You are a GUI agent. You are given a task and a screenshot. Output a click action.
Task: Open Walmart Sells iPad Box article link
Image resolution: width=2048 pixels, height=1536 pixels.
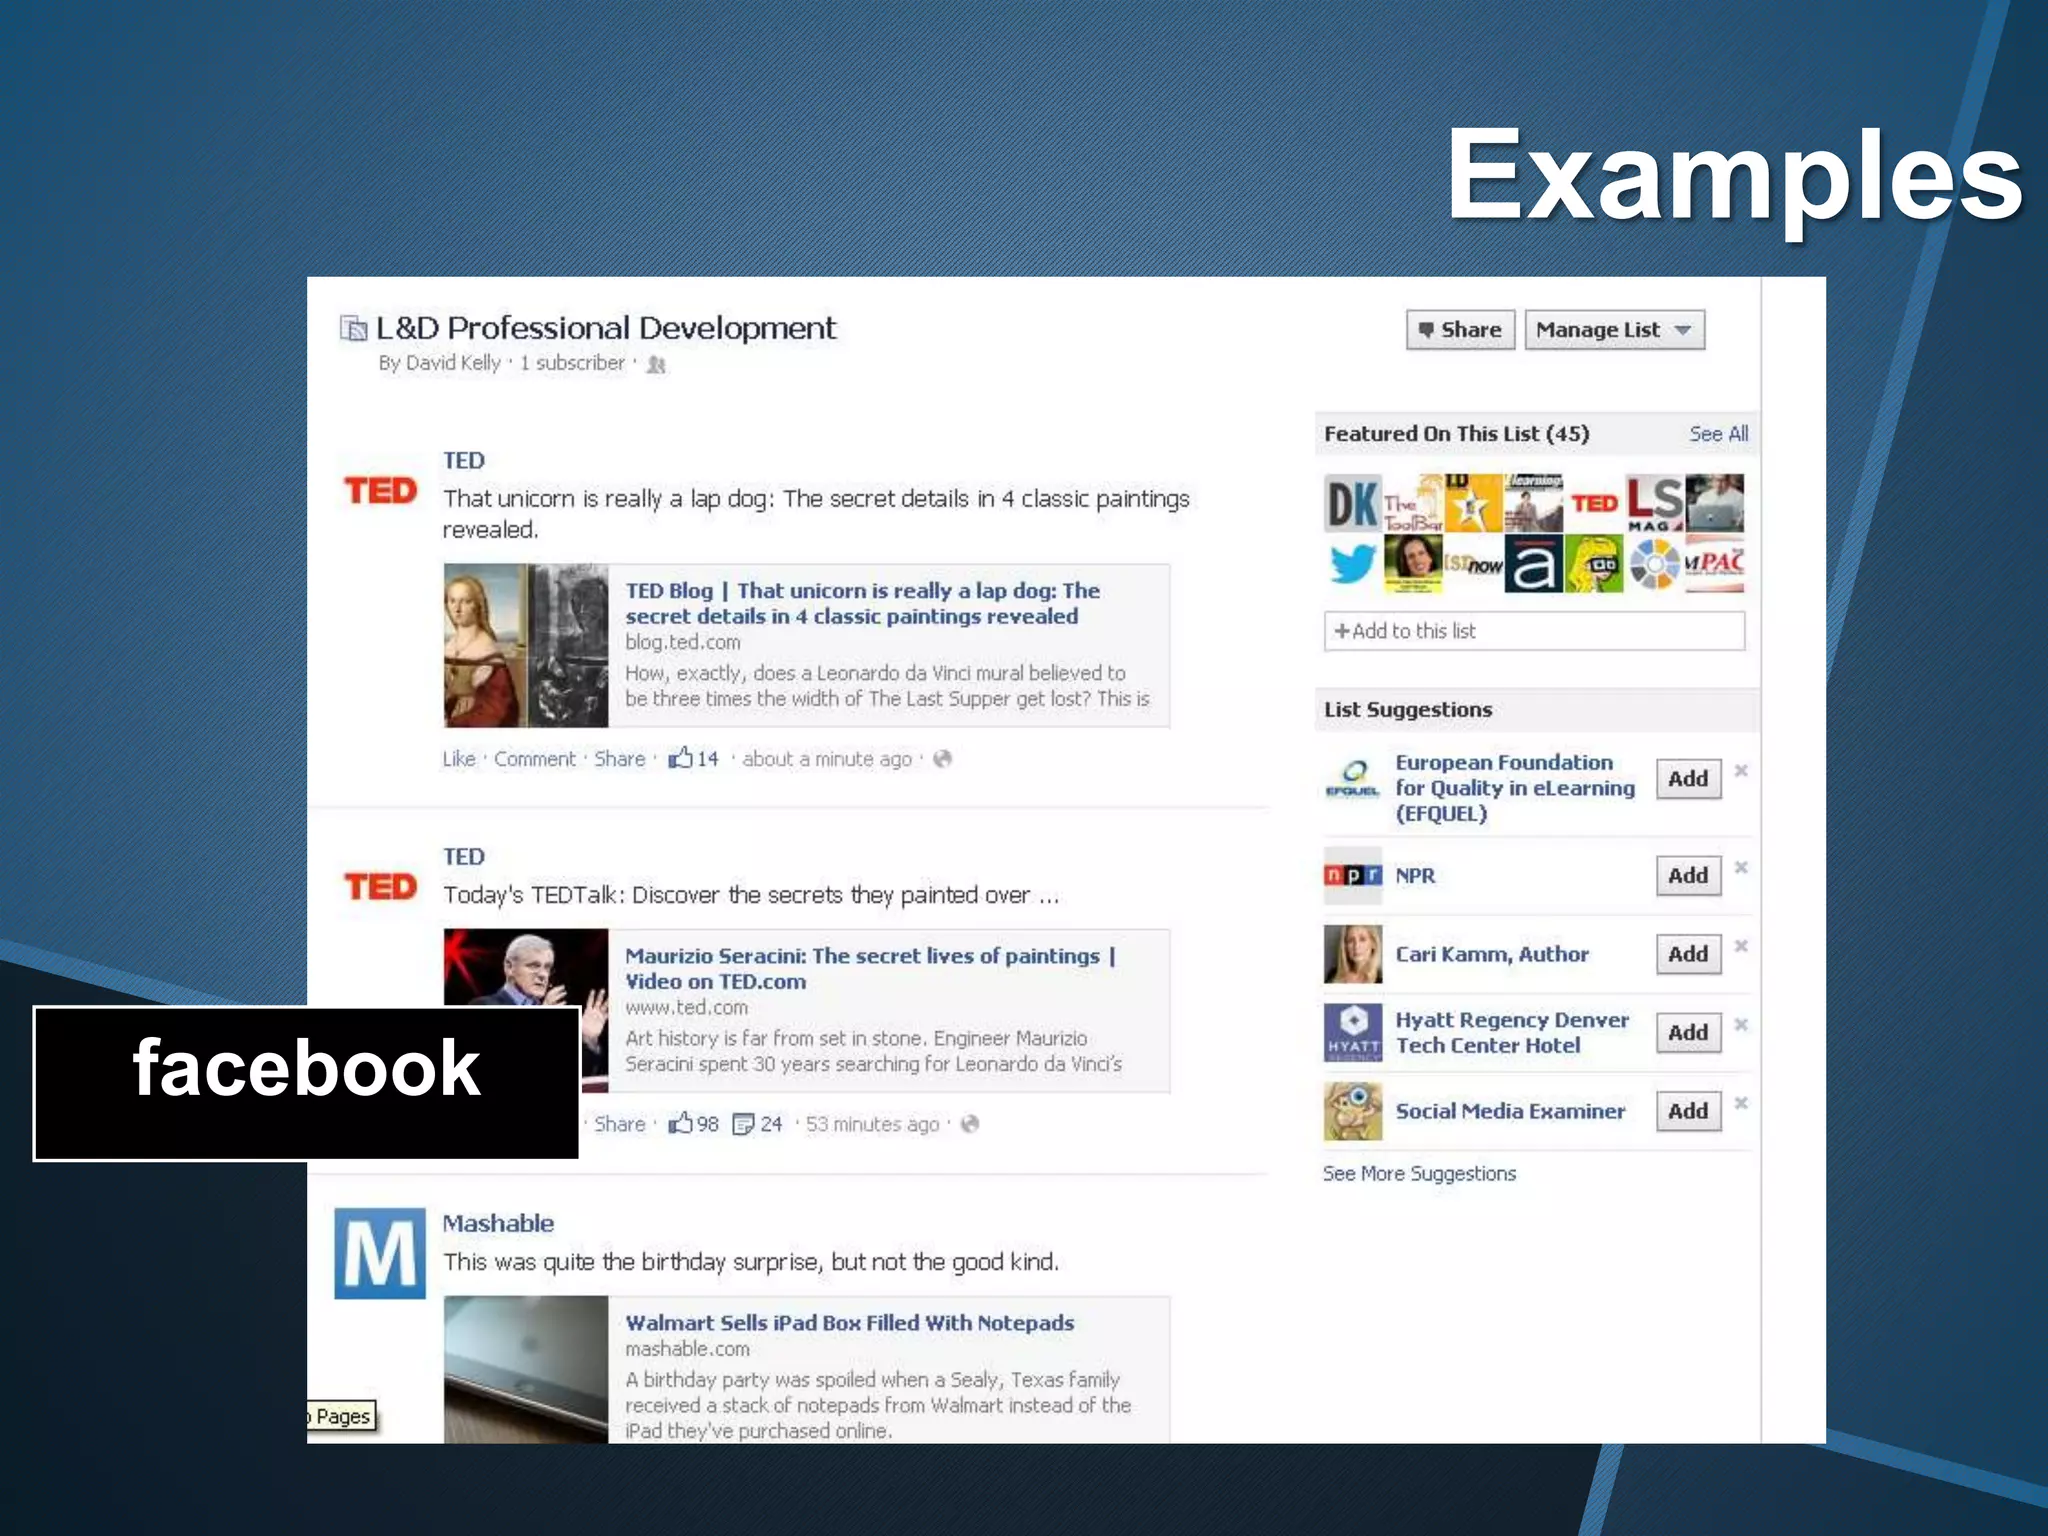(x=850, y=1323)
